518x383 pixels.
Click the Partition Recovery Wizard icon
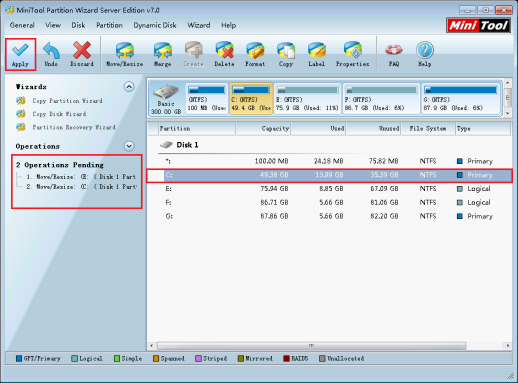click(x=21, y=127)
